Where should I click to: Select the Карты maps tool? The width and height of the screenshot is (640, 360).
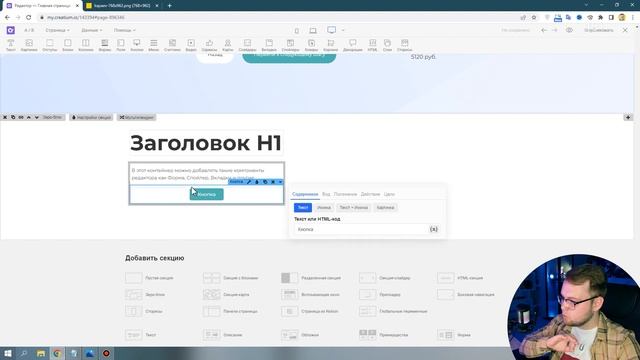coord(228,45)
